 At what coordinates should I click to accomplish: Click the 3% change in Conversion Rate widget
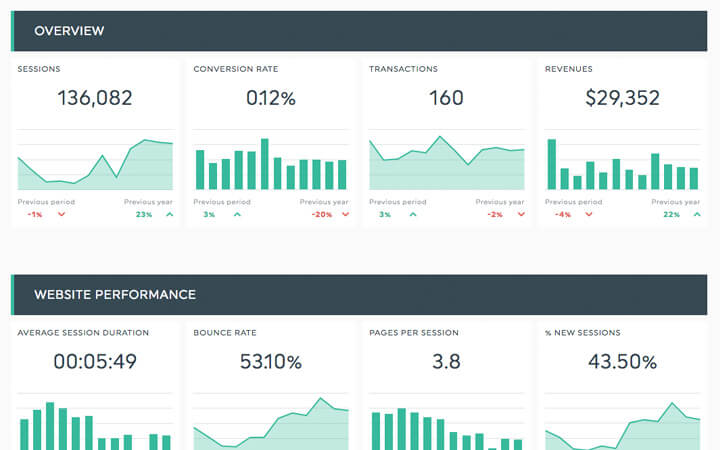click(x=209, y=214)
